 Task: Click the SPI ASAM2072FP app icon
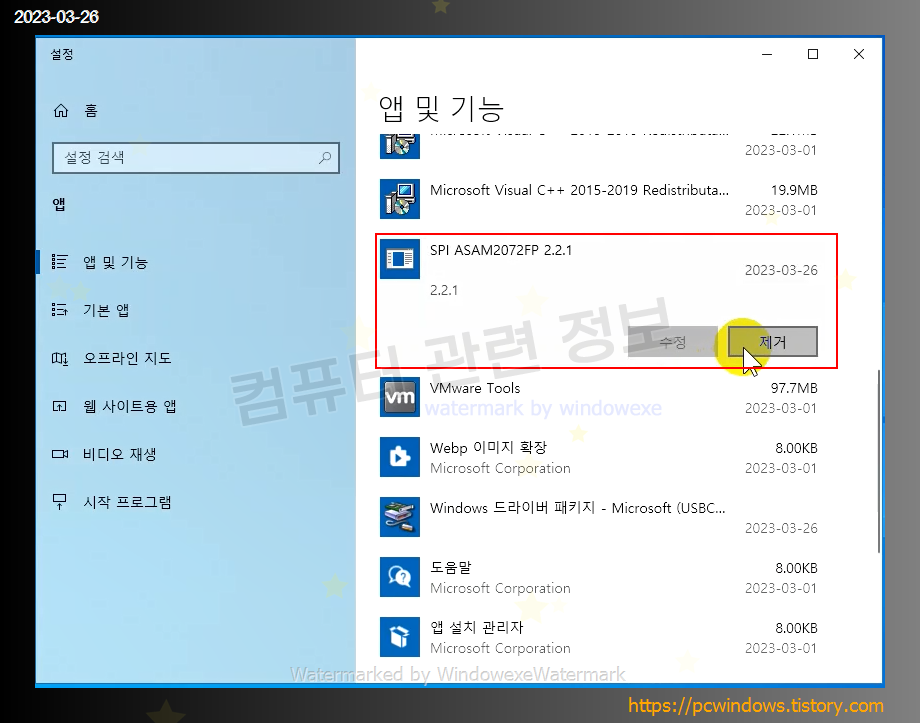coord(400,259)
